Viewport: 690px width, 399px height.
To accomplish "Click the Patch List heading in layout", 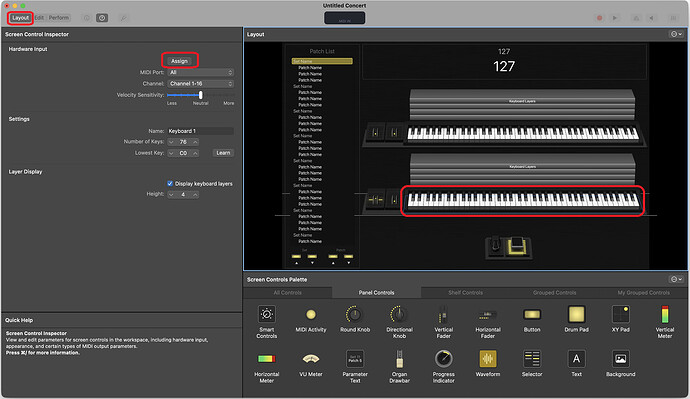I will 322,51.
